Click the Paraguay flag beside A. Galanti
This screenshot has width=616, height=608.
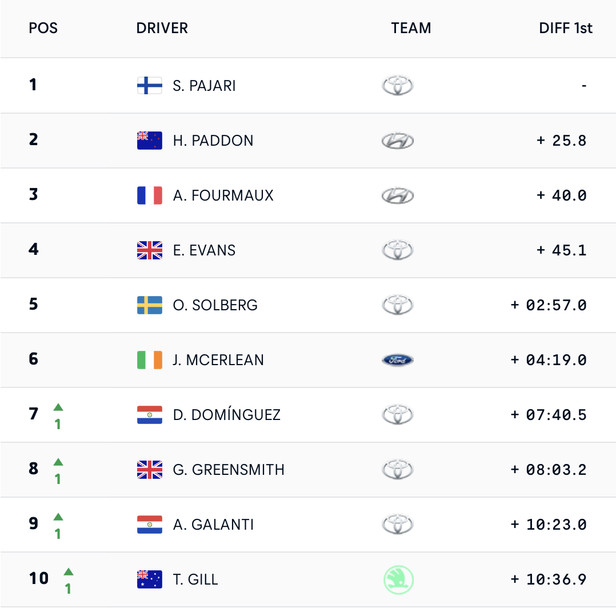click(x=149, y=524)
